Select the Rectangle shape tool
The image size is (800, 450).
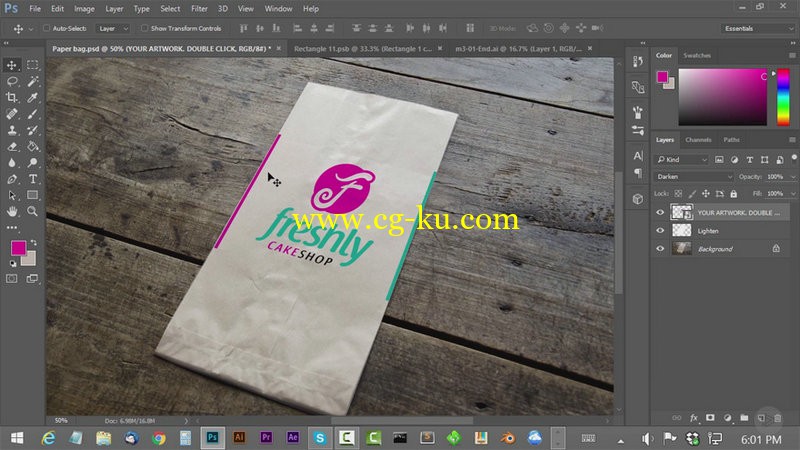33,195
